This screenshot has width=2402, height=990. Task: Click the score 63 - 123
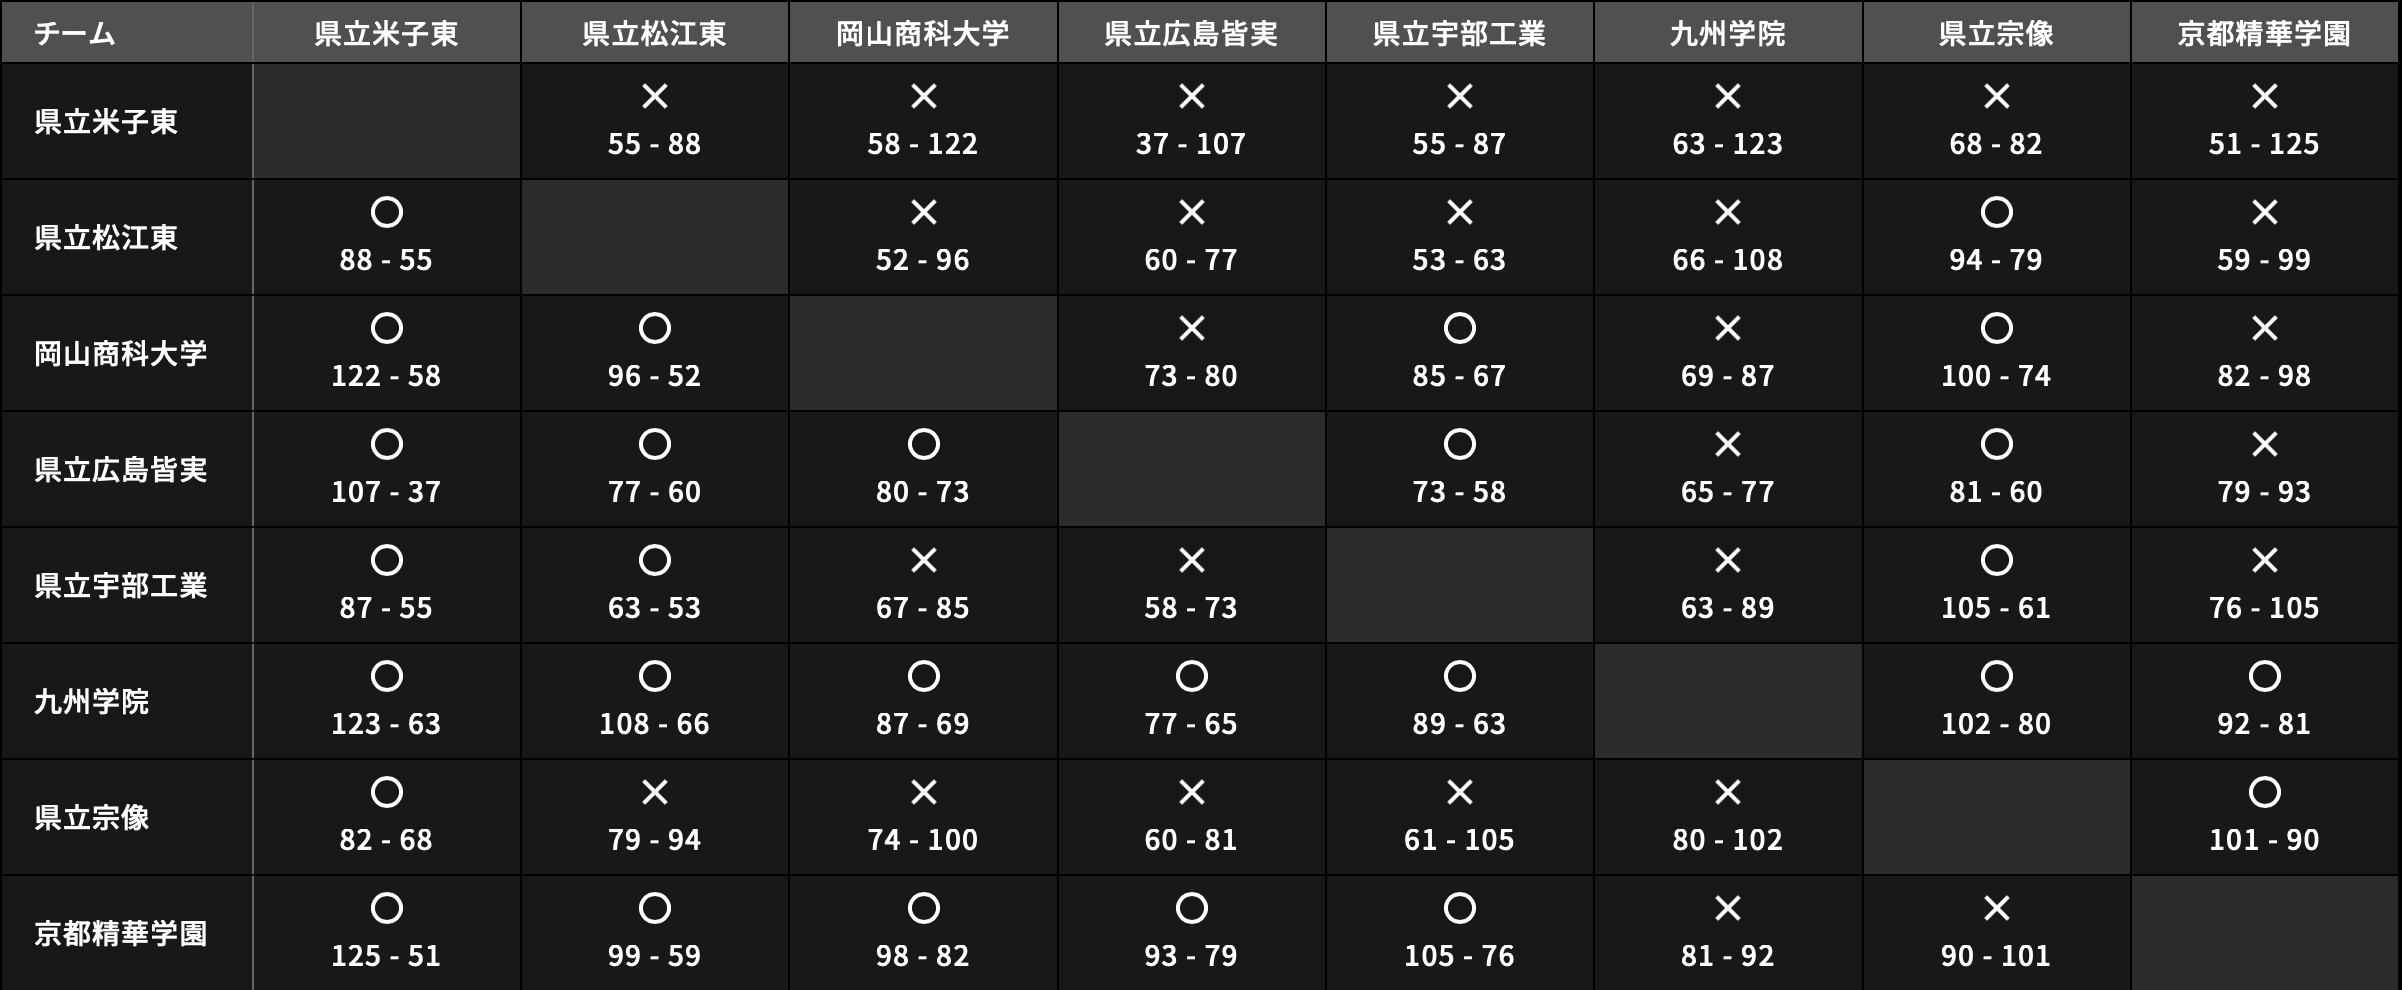[x=1728, y=144]
